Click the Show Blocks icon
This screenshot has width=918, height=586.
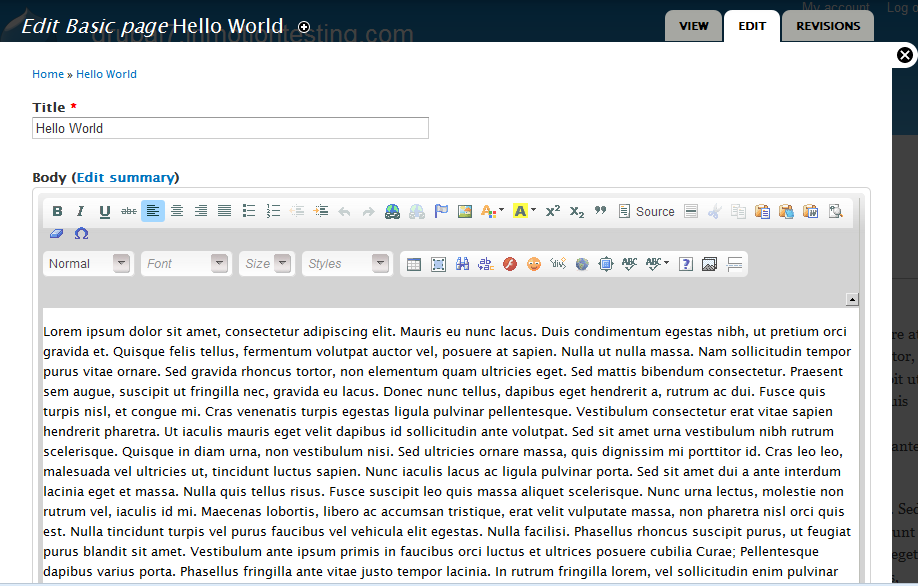pyautogui.click(x=835, y=211)
